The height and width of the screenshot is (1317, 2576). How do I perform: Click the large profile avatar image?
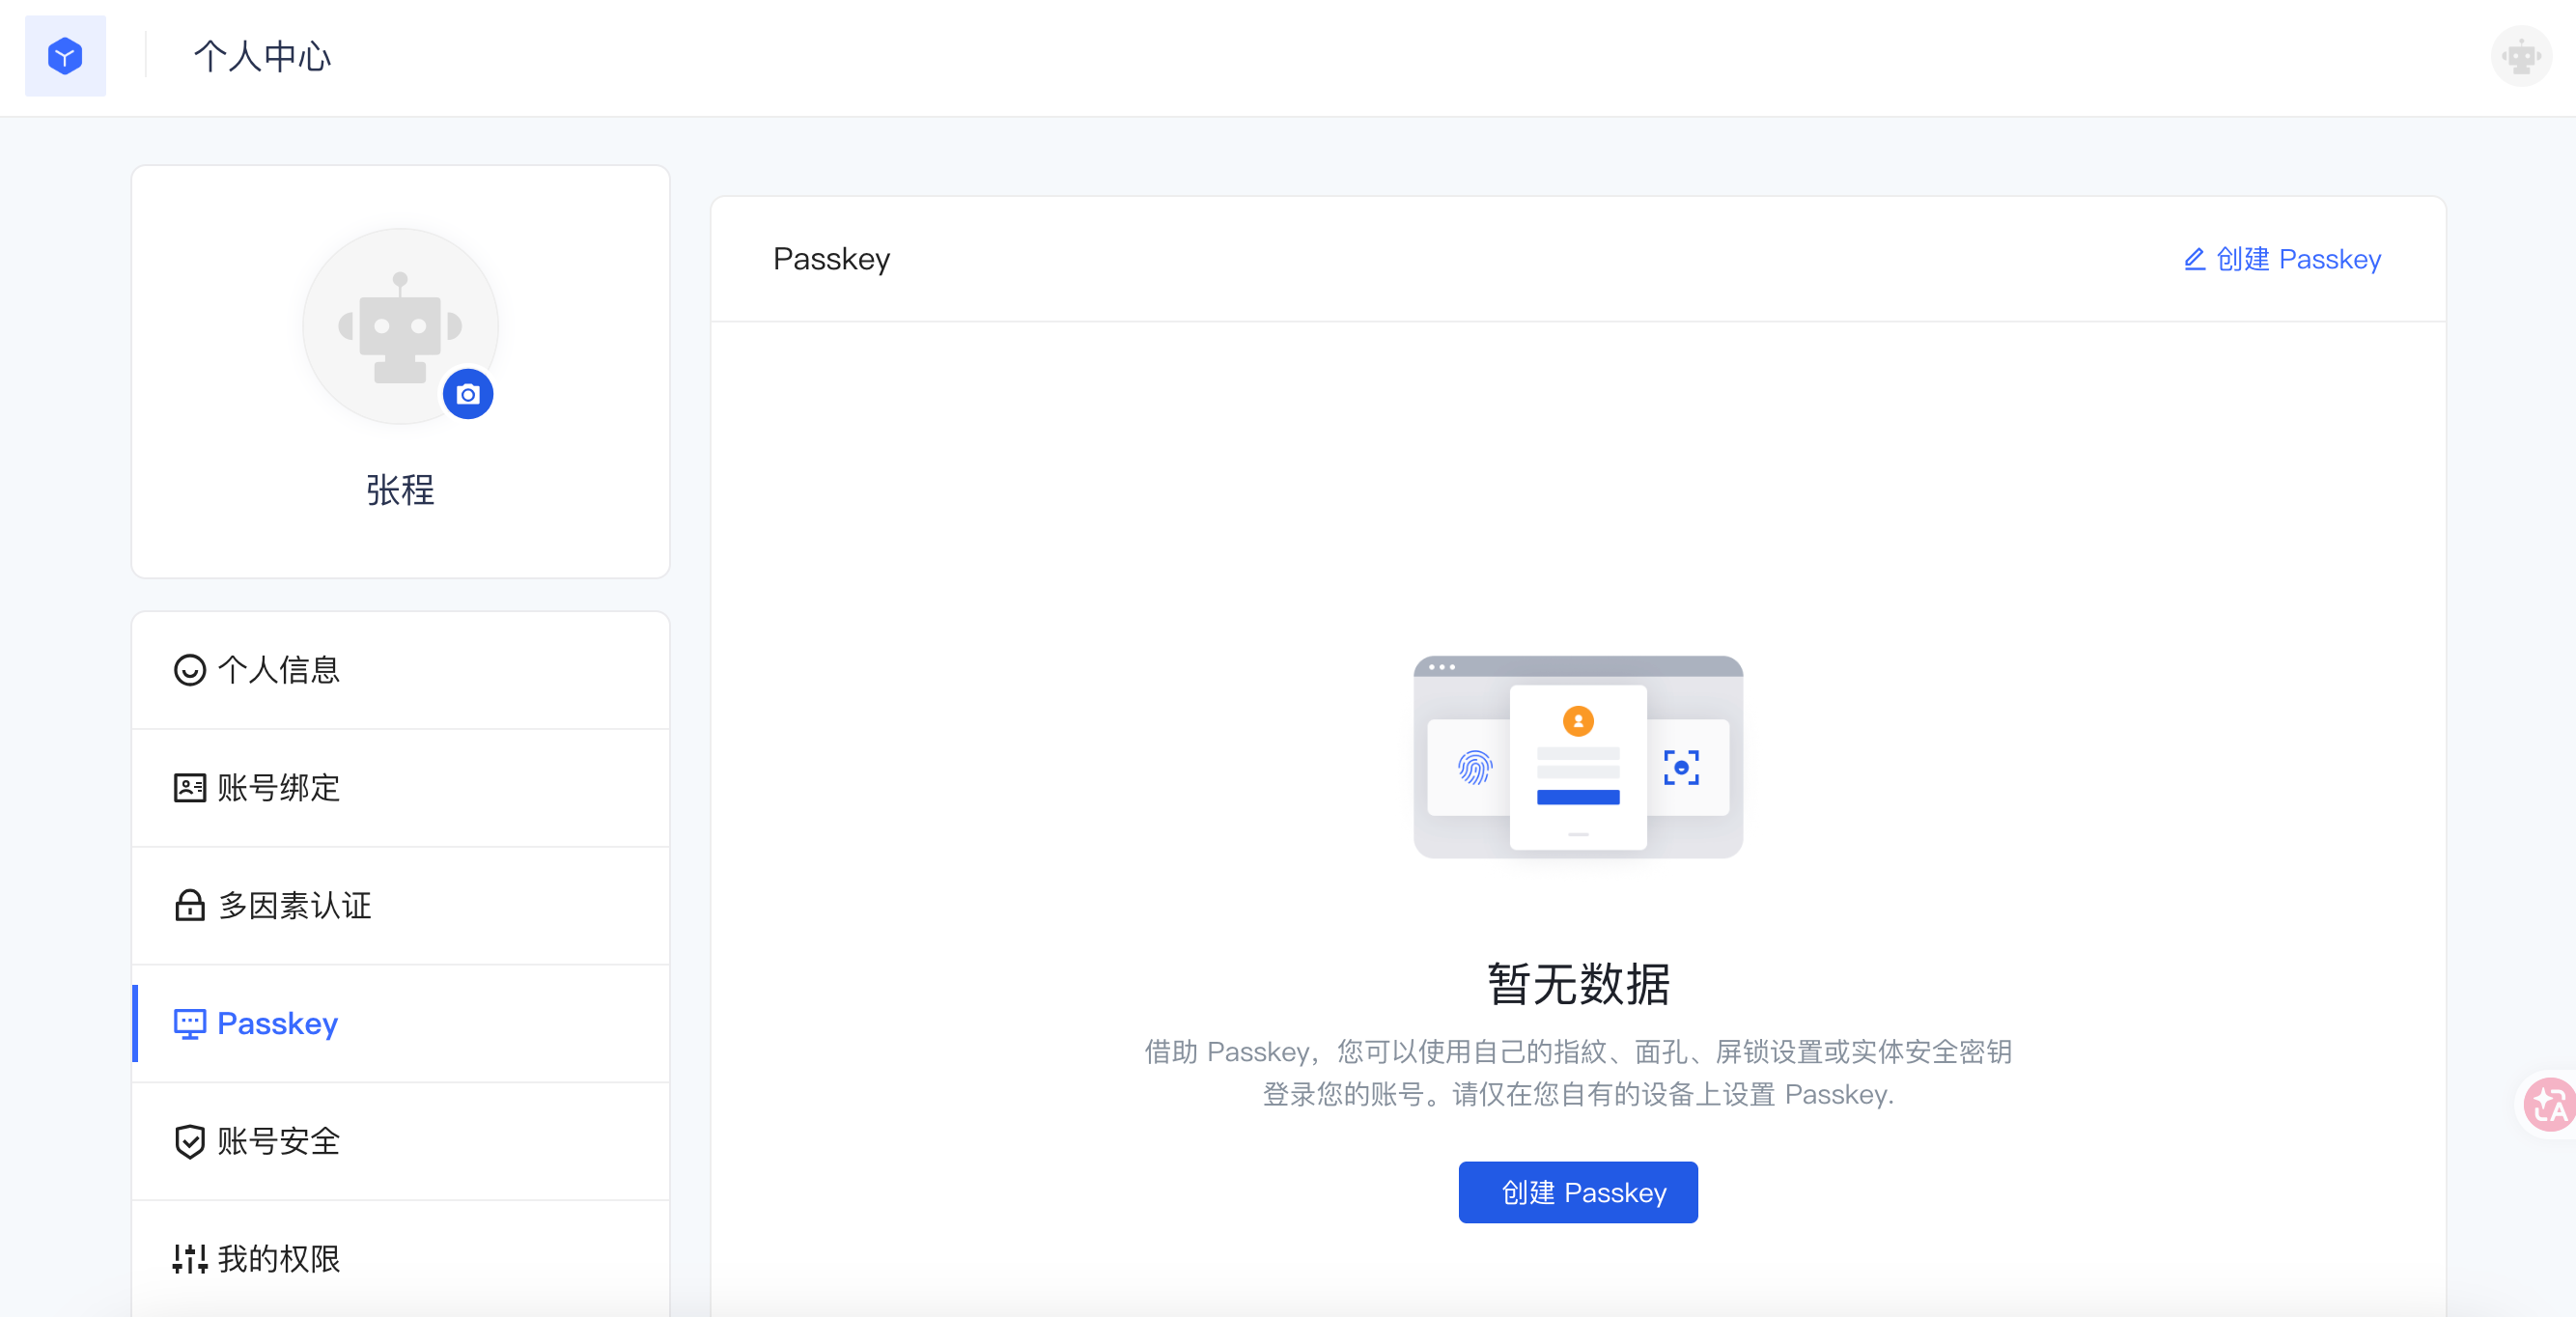tap(400, 325)
